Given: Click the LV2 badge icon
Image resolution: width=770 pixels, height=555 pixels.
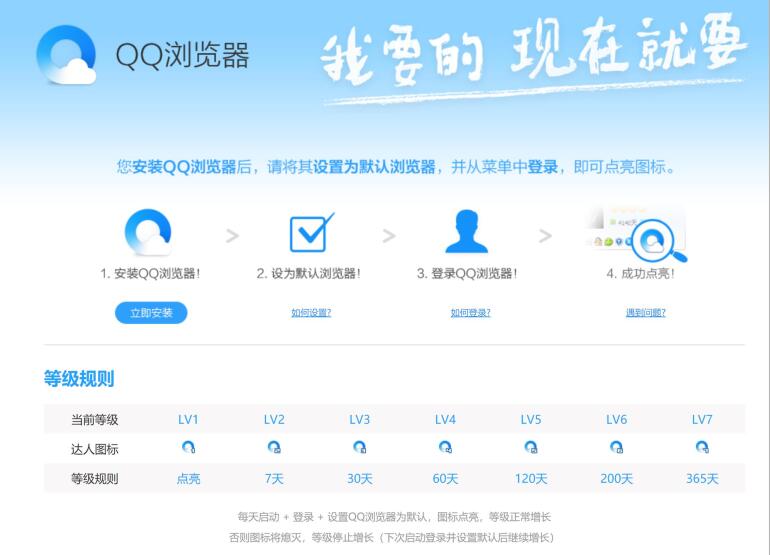Looking at the screenshot, I should tap(274, 447).
